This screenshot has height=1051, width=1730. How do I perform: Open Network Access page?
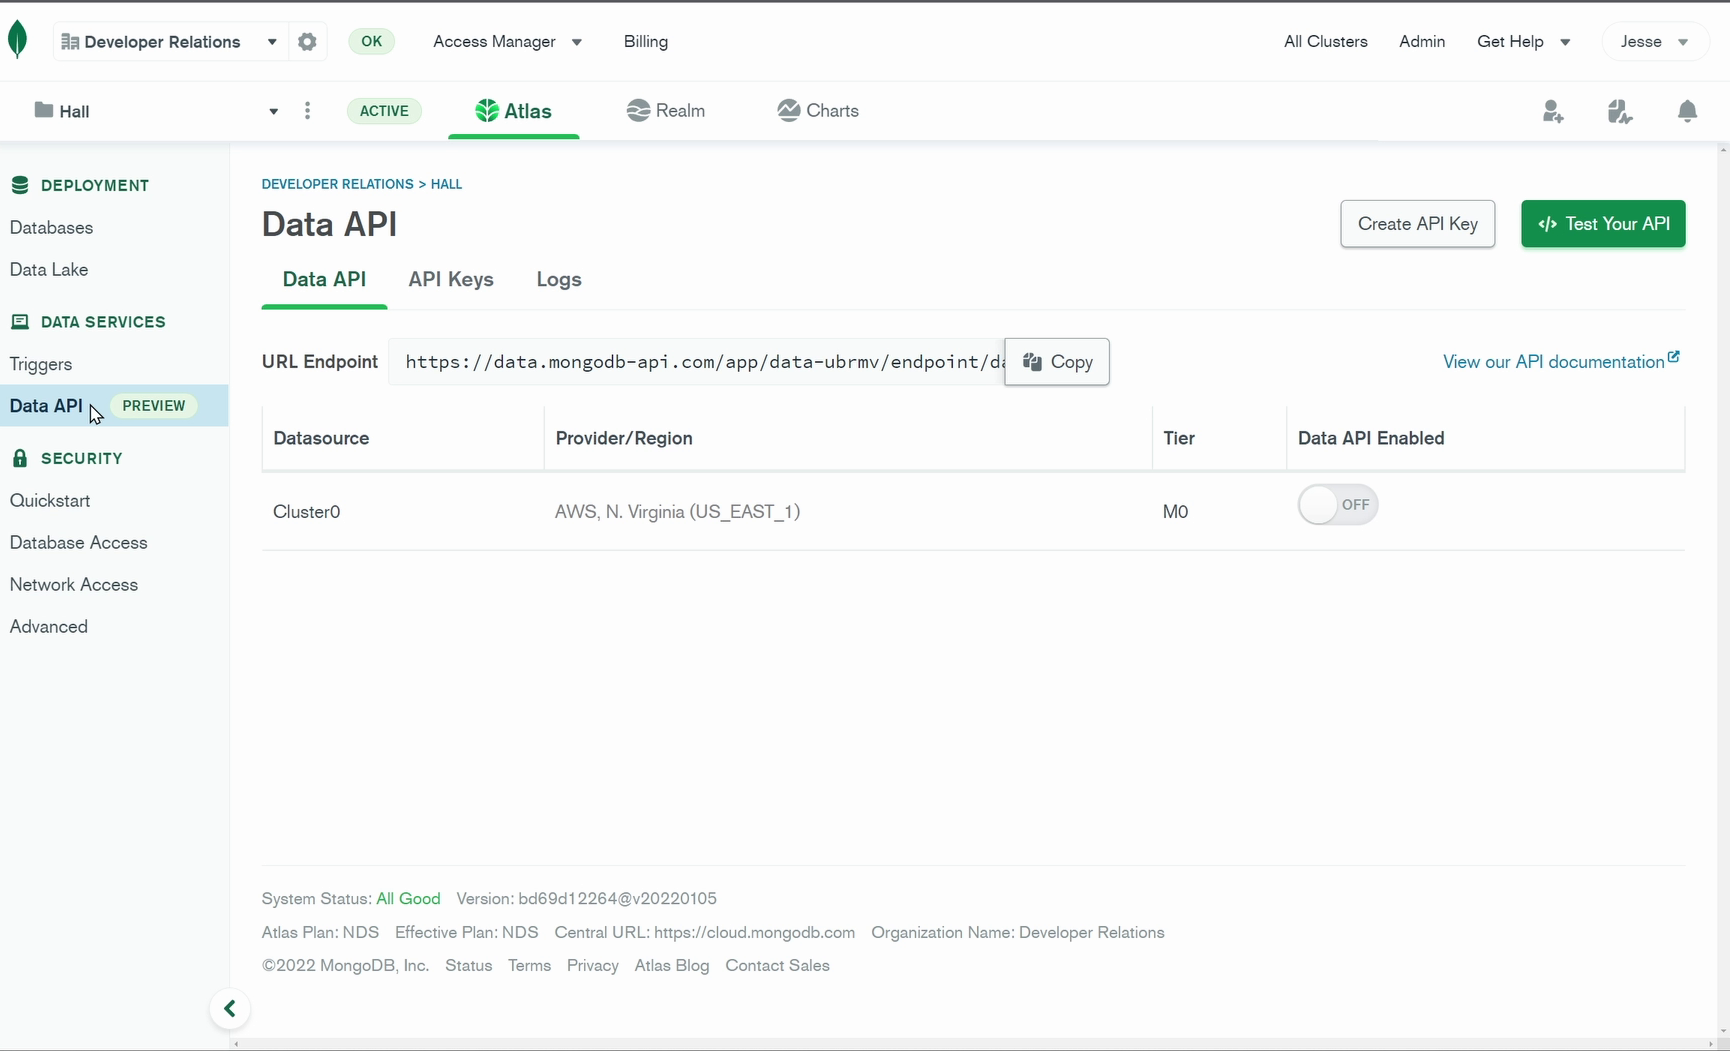74,585
